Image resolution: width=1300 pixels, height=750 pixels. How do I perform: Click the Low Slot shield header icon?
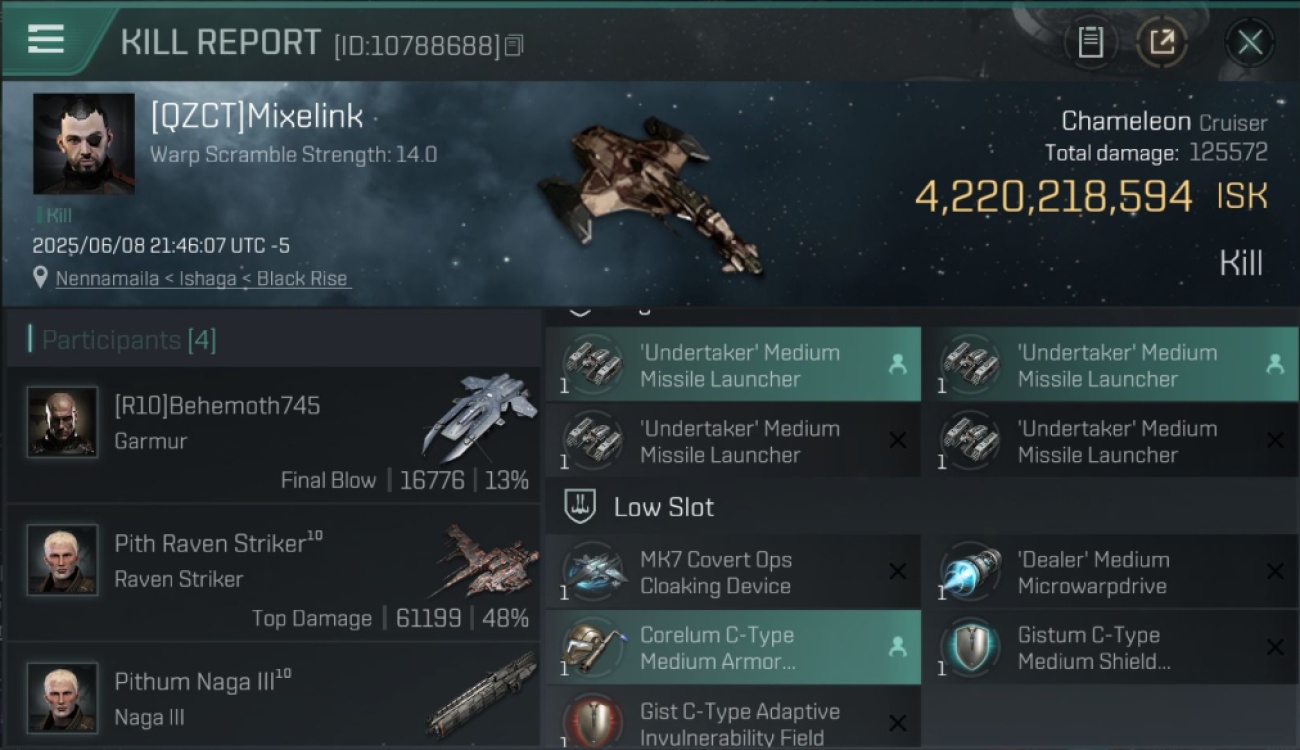click(x=581, y=506)
